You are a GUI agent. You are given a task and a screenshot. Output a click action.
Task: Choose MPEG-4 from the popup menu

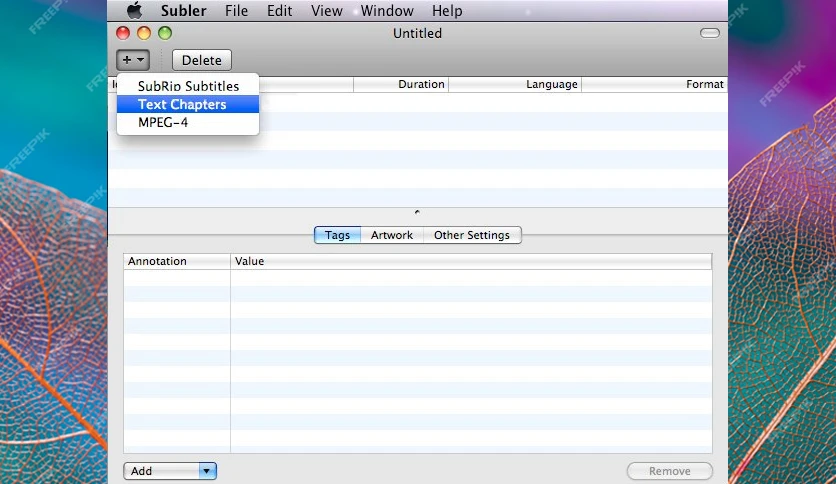pyautogui.click(x=188, y=122)
